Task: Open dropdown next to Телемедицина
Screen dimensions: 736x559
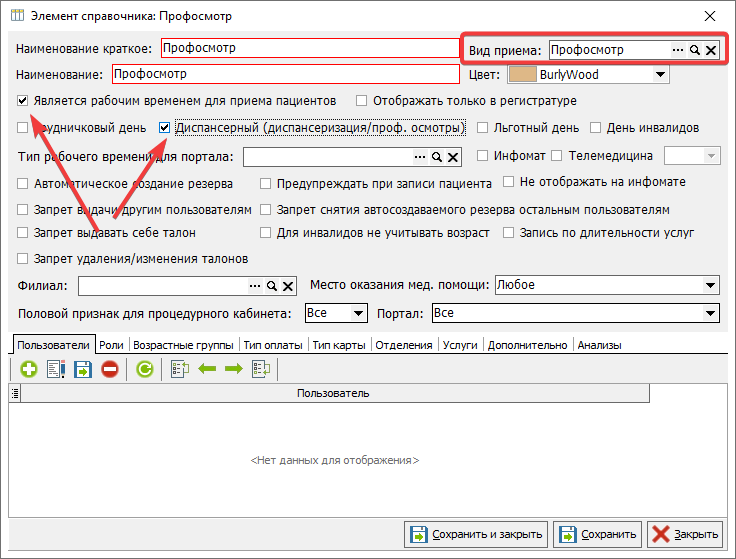Action: 711,156
